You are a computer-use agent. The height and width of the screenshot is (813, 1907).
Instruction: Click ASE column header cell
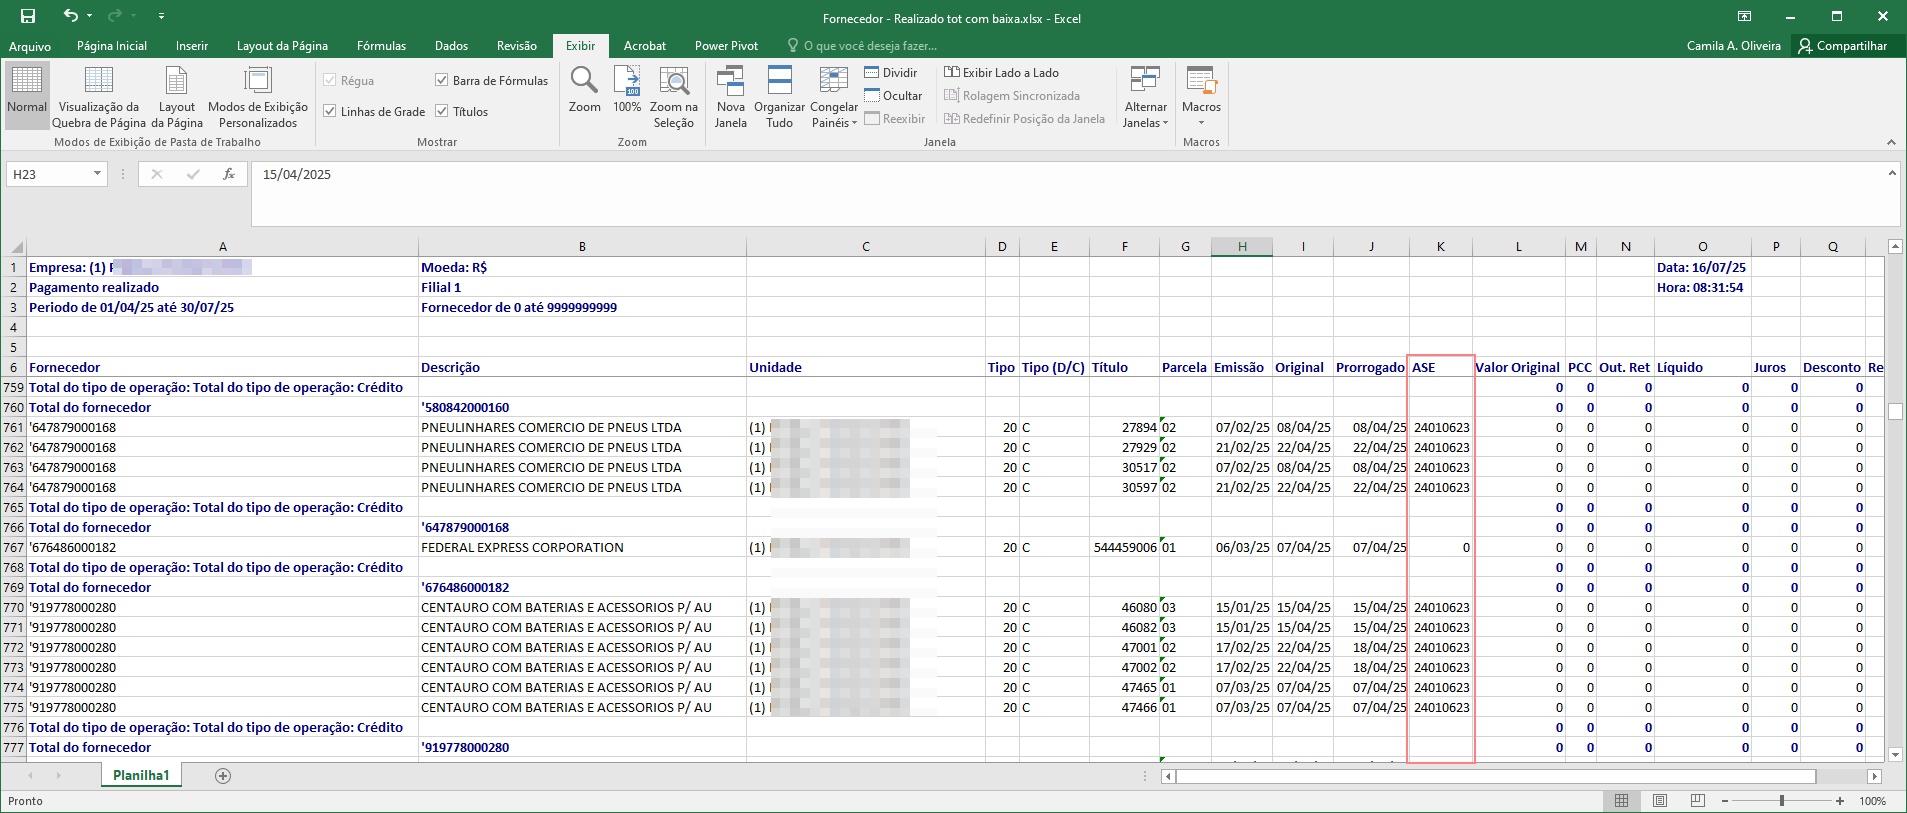click(1440, 367)
